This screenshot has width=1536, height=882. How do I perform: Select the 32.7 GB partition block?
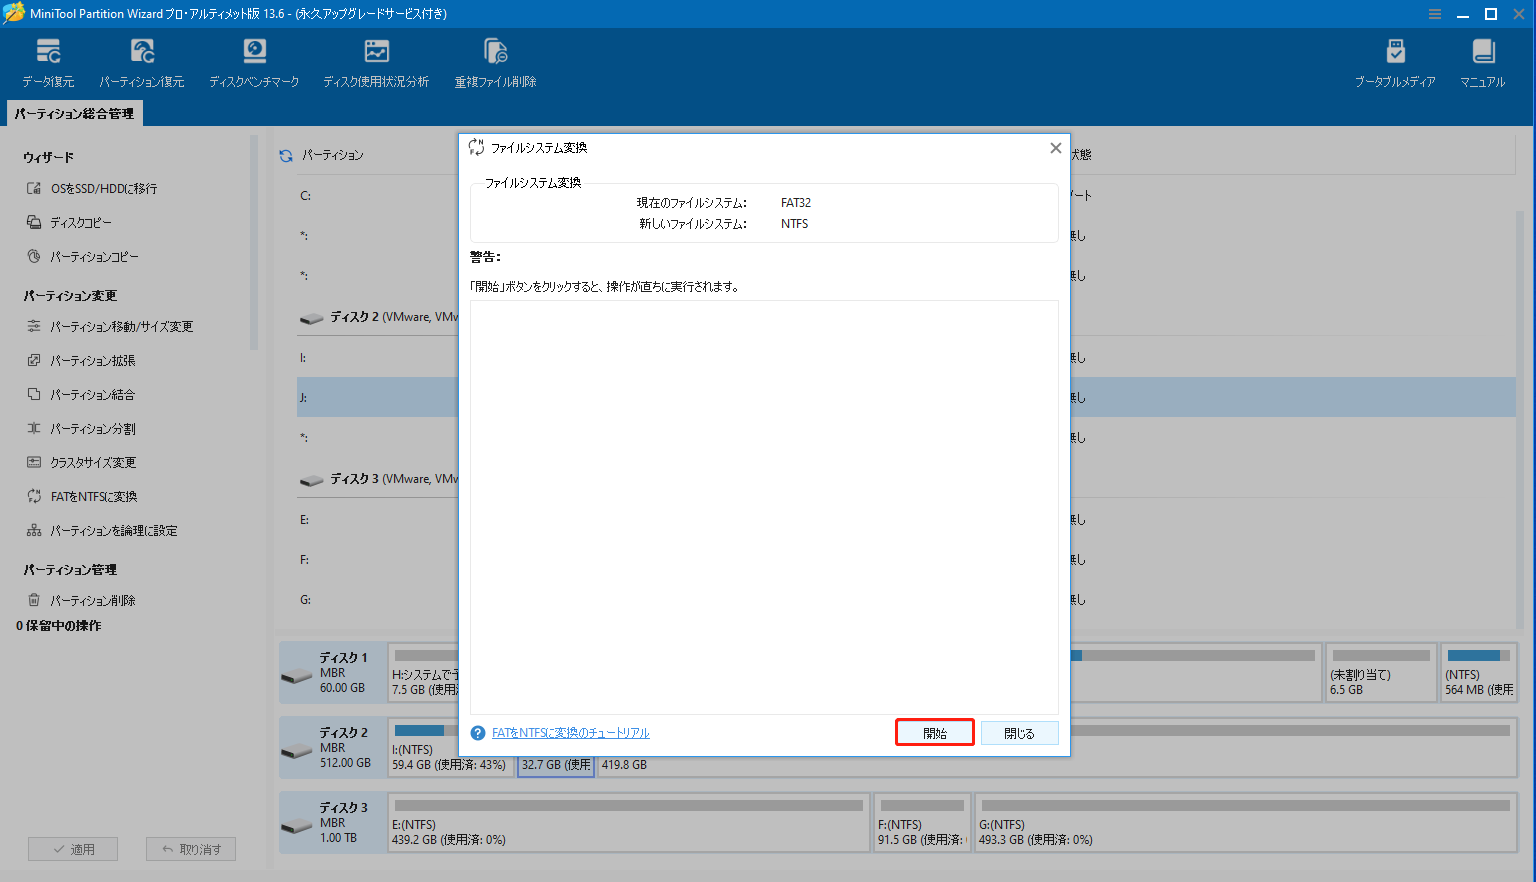(556, 765)
